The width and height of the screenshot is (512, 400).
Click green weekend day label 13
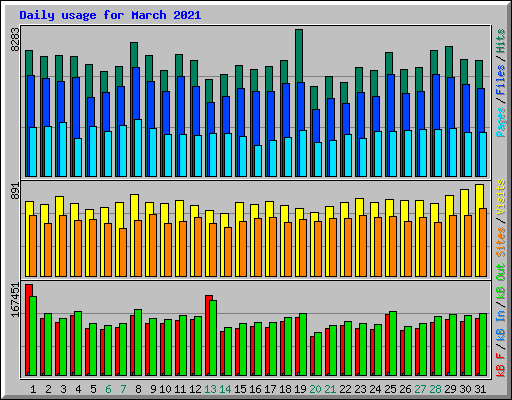pos(210,389)
